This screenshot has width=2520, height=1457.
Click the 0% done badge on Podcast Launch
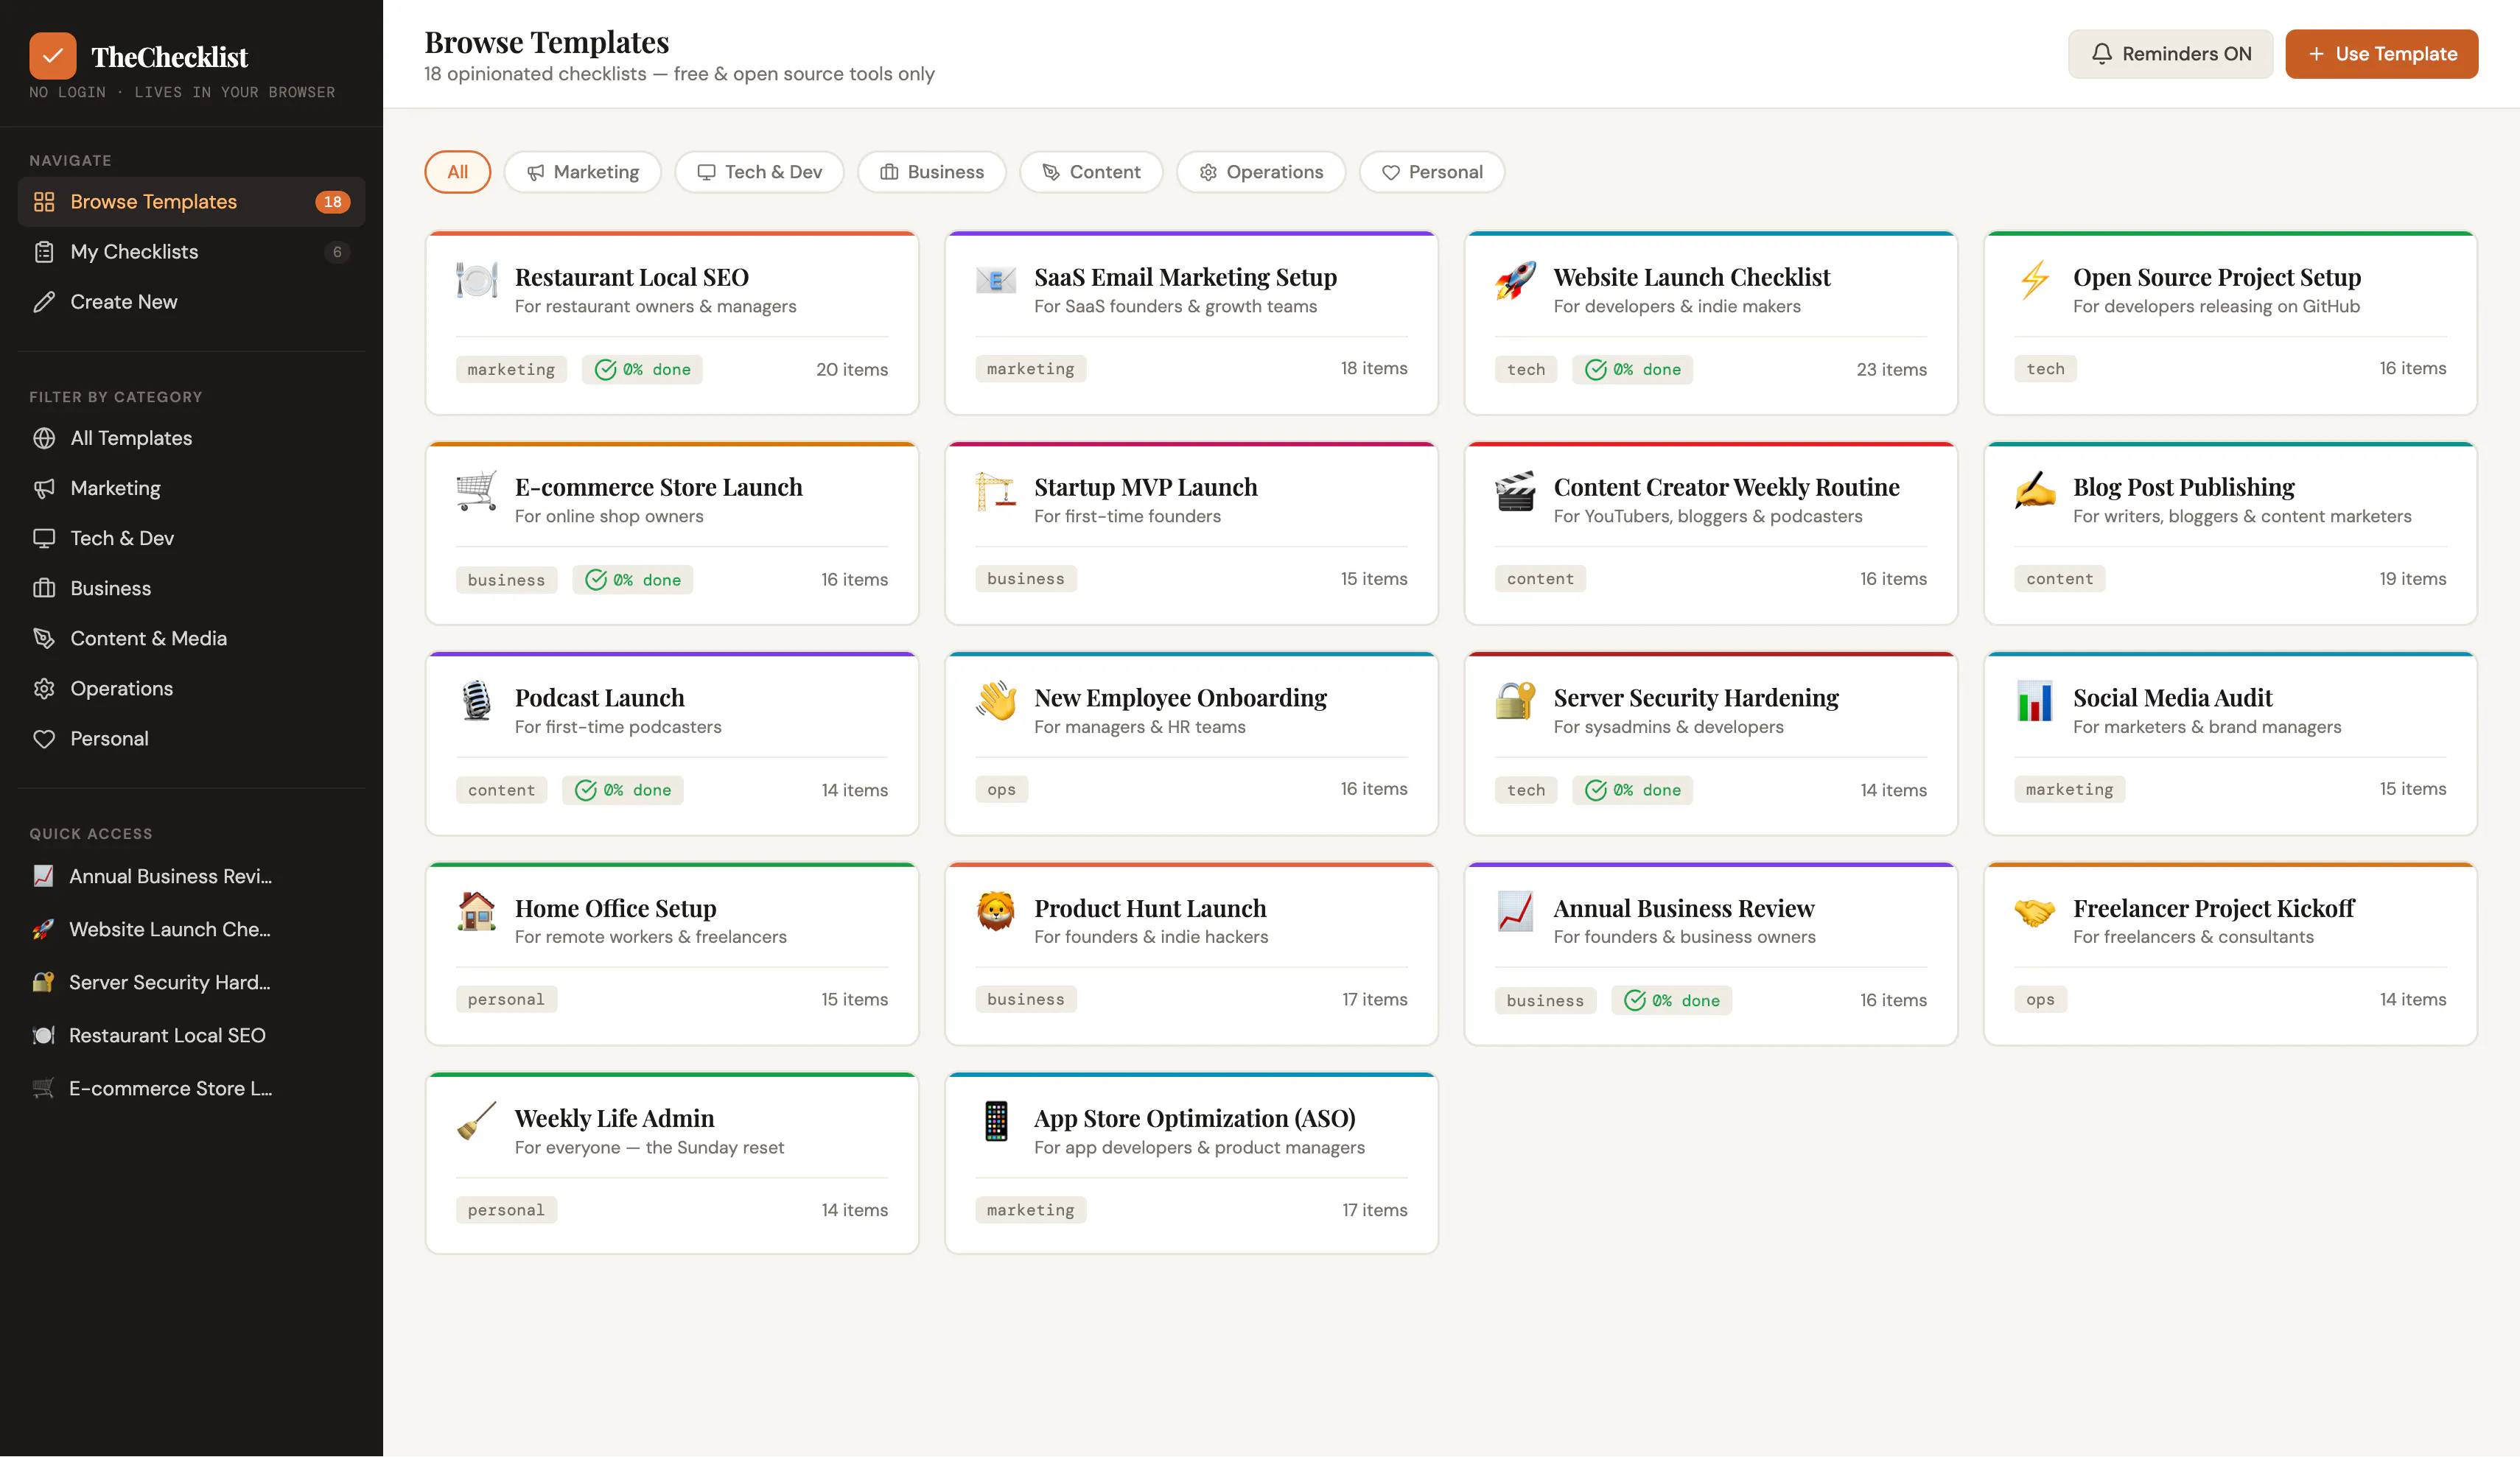(x=622, y=790)
